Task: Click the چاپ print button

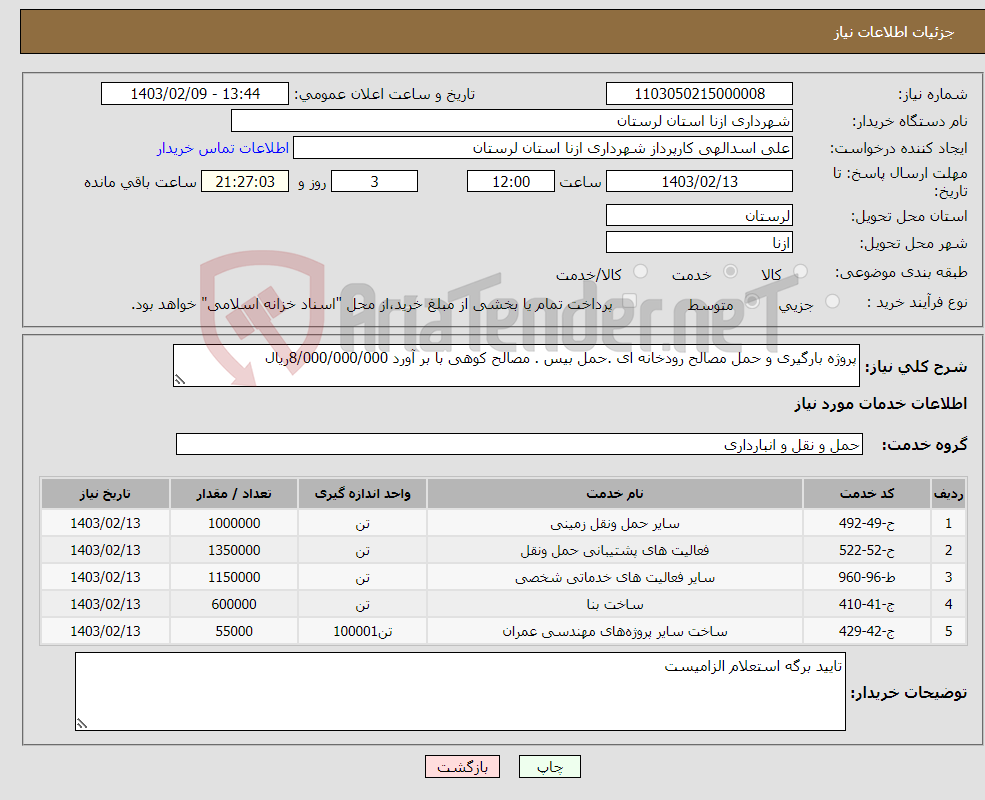Action: point(550,767)
